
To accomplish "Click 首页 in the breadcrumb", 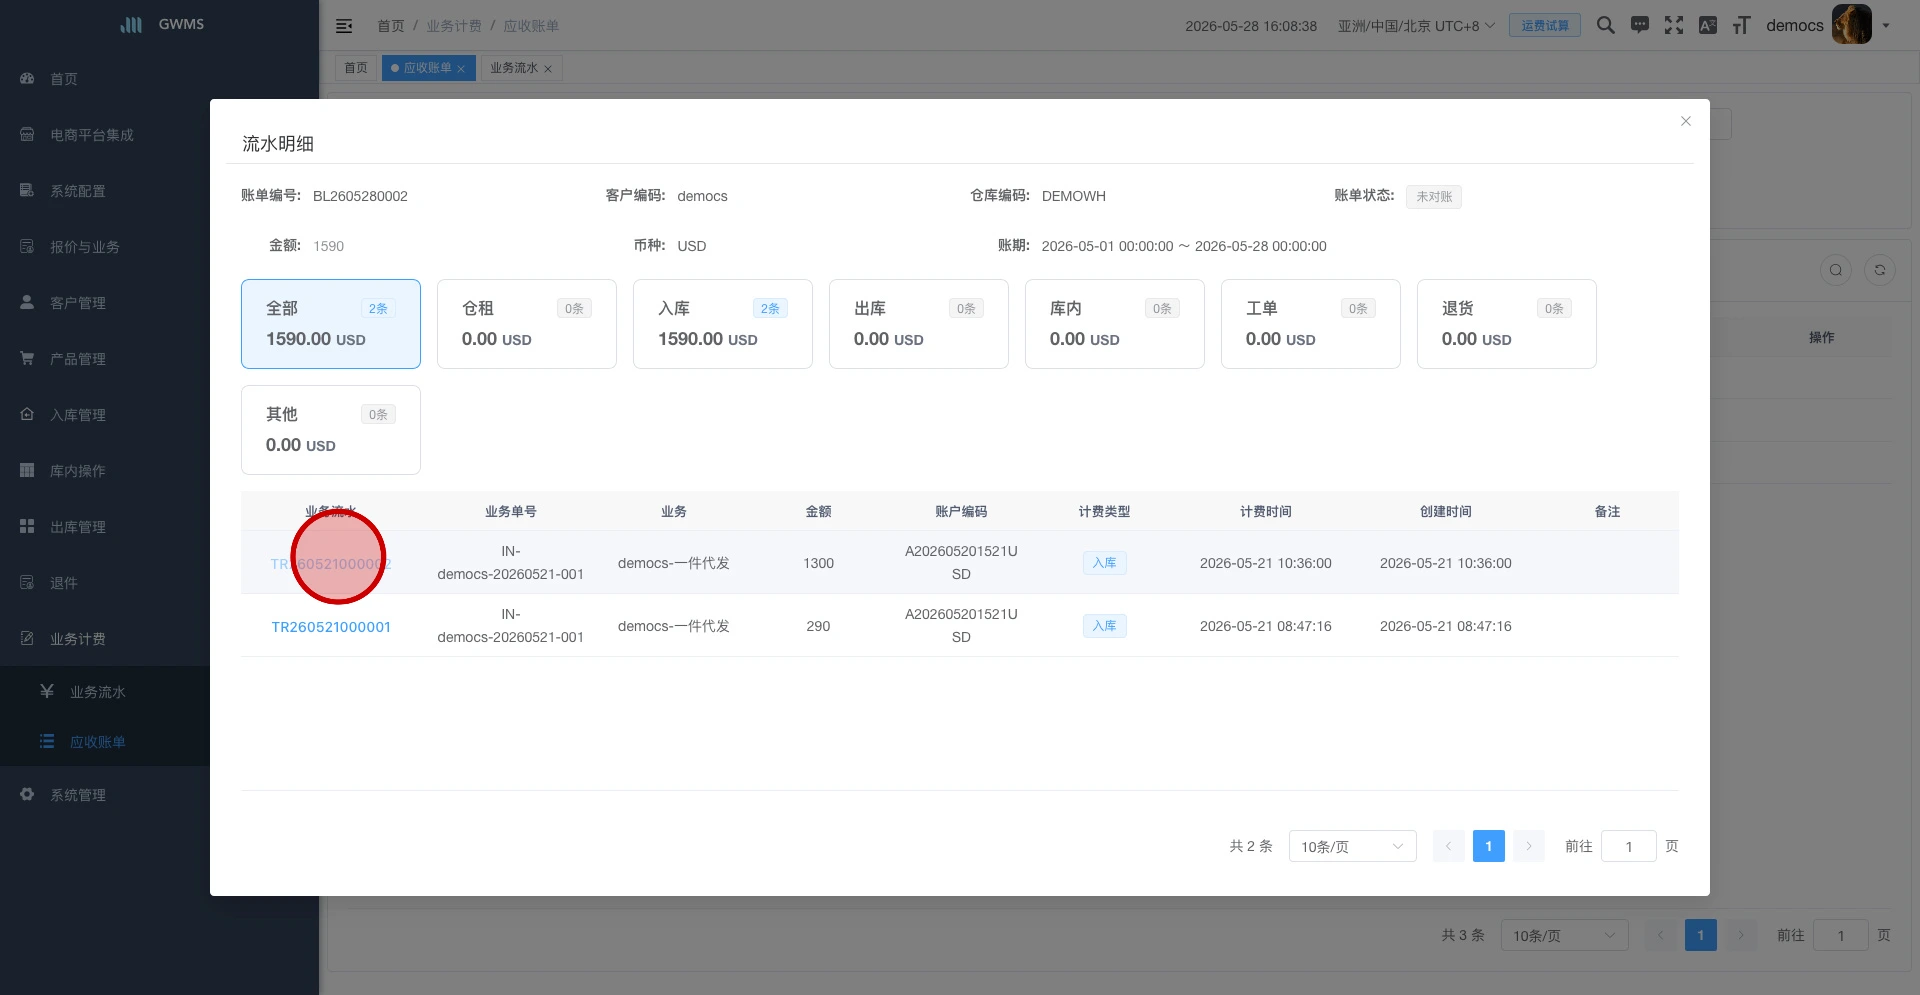I will pos(391,26).
